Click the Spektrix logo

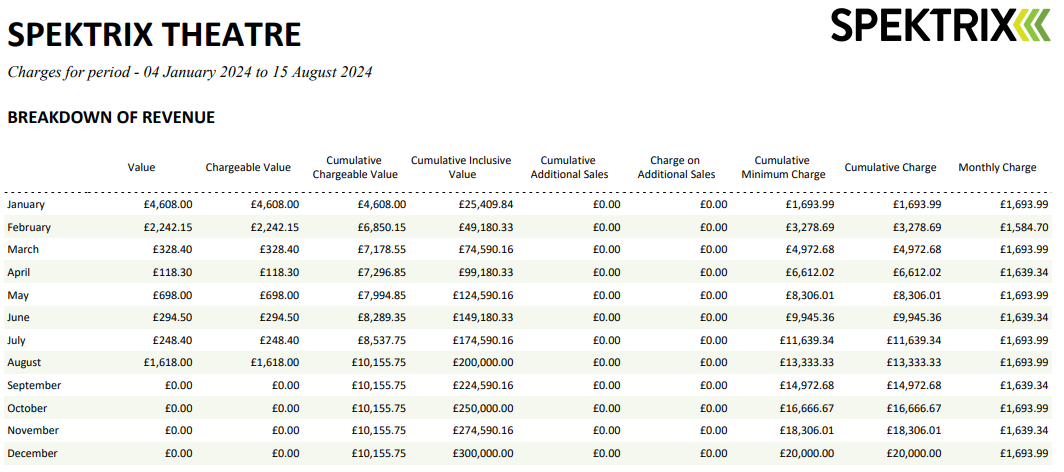click(x=940, y=25)
